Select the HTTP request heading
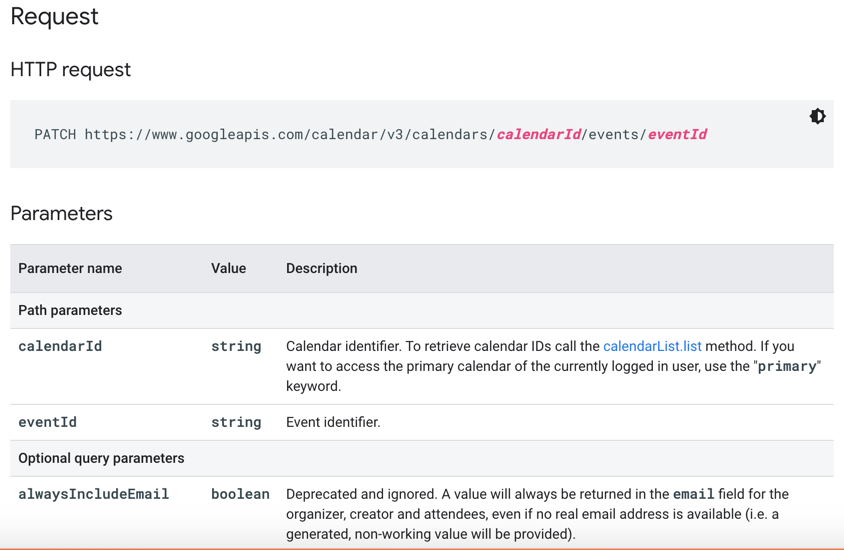 click(x=71, y=69)
